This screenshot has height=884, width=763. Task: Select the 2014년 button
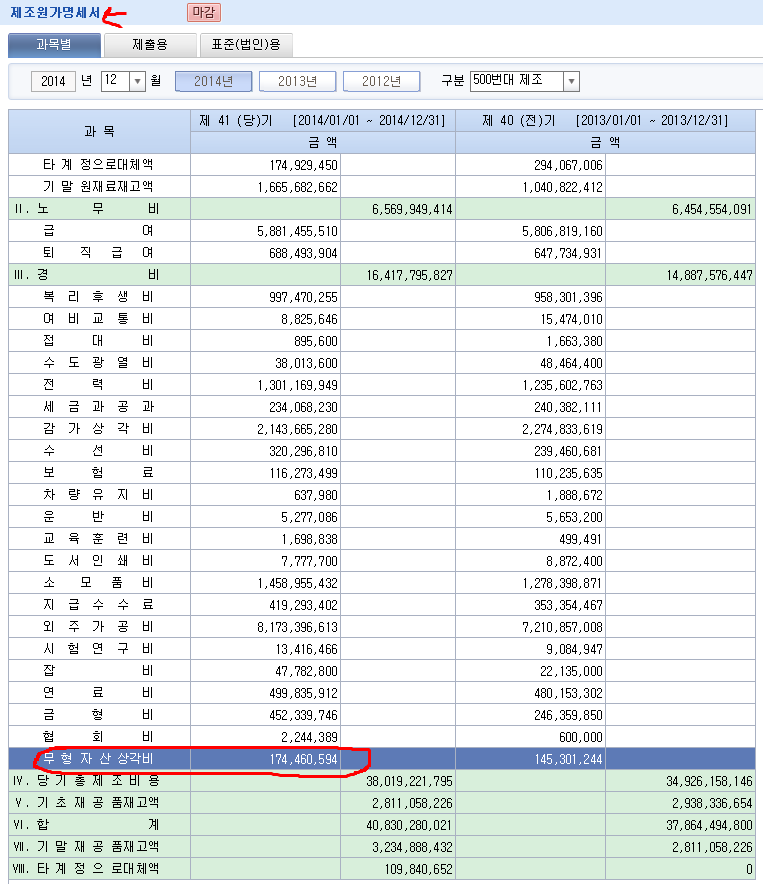pos(214,81)
